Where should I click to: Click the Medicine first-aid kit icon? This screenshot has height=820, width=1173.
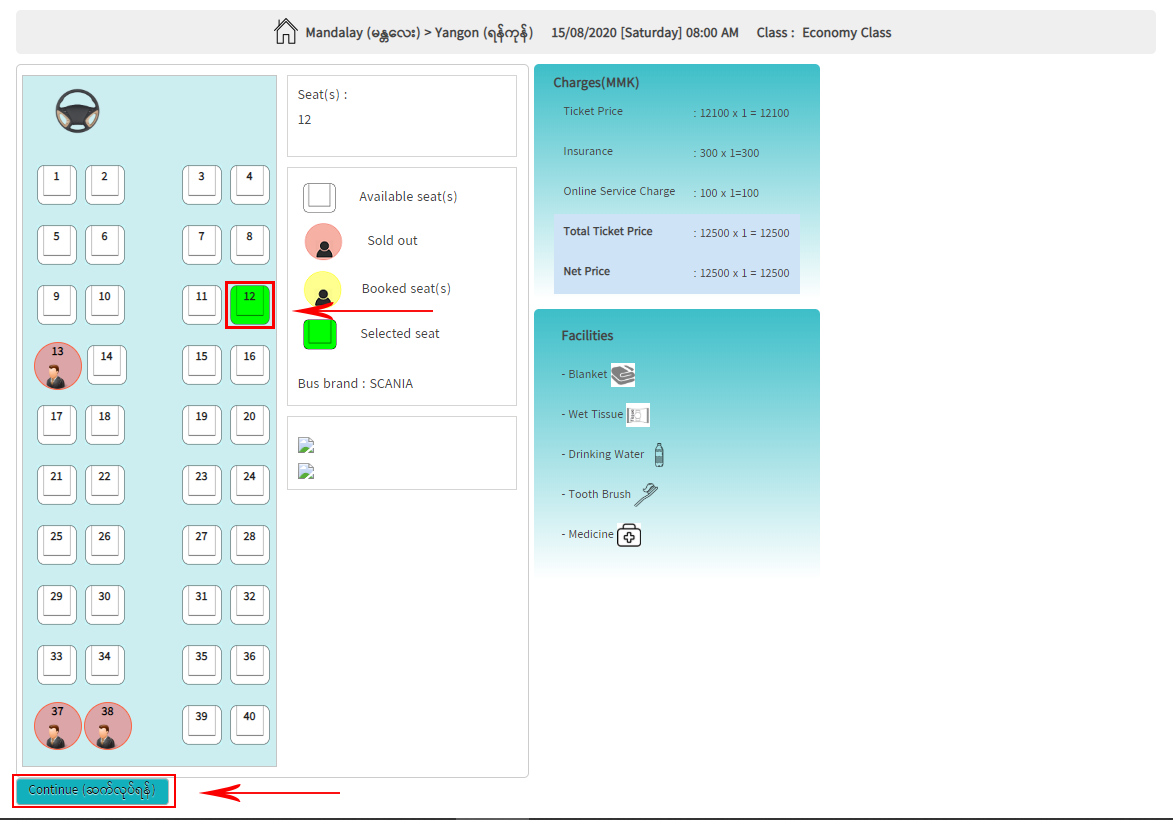tap(629, 535)
